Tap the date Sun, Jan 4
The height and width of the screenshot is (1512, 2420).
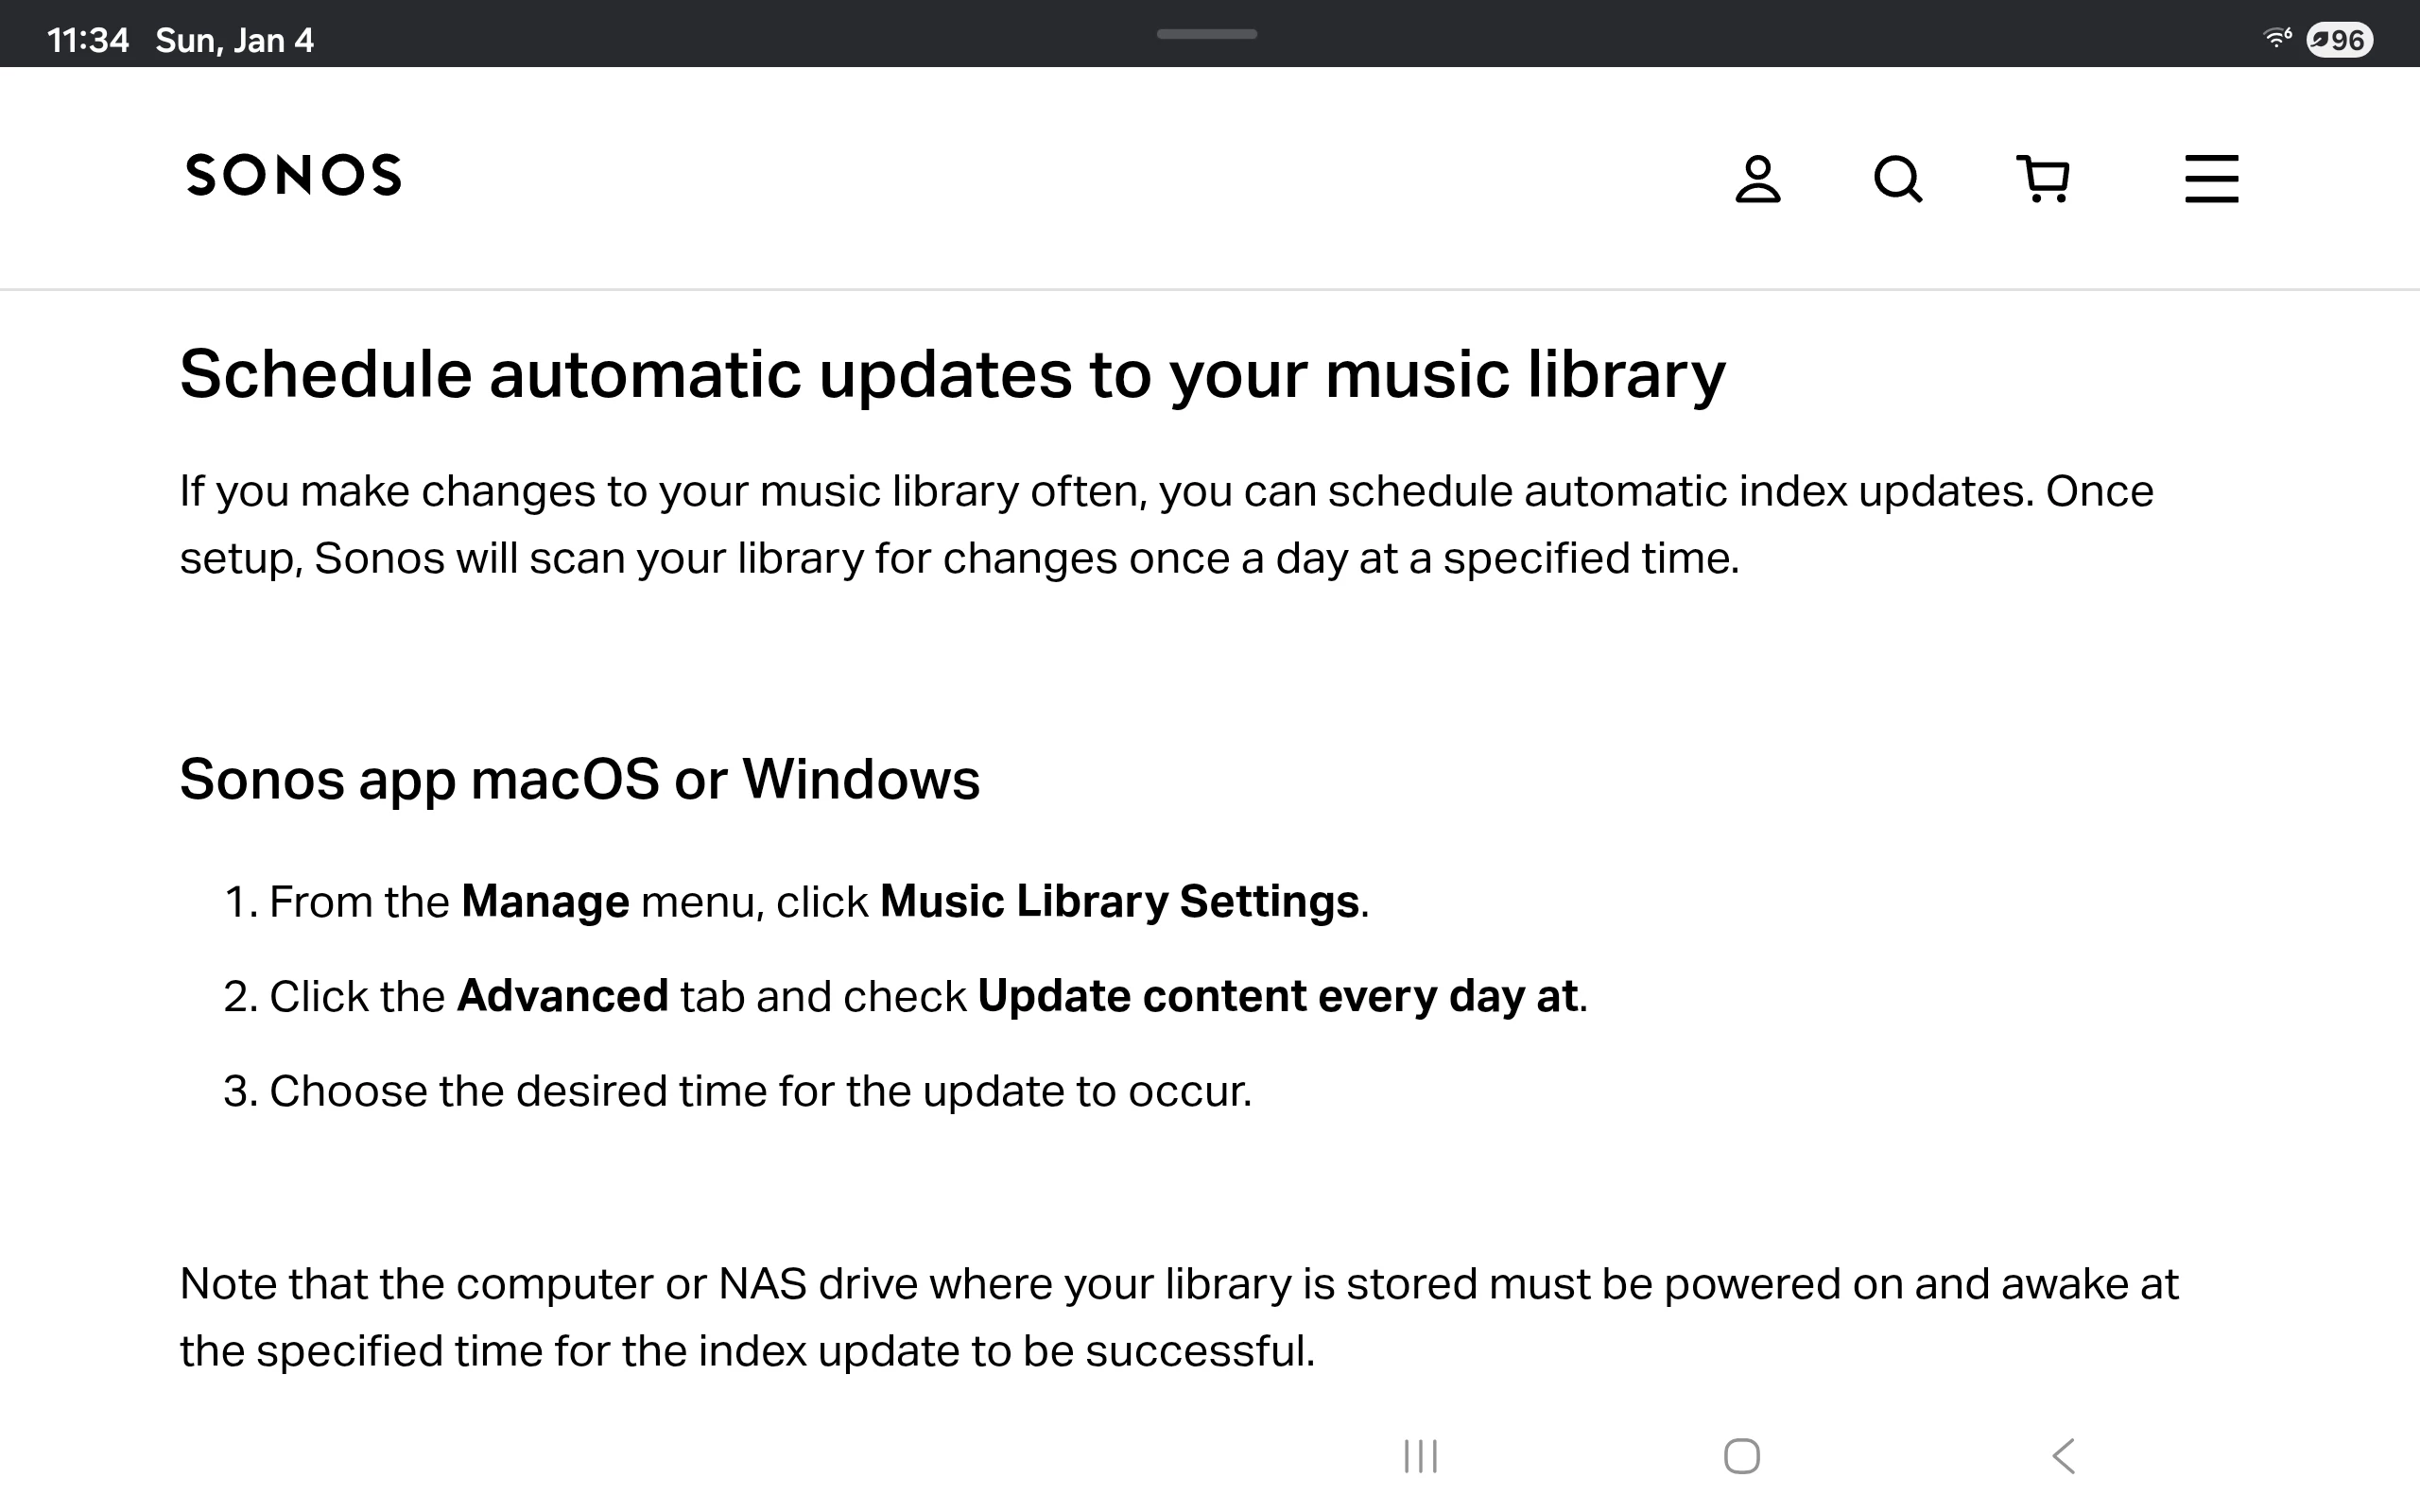coord(235,40)
